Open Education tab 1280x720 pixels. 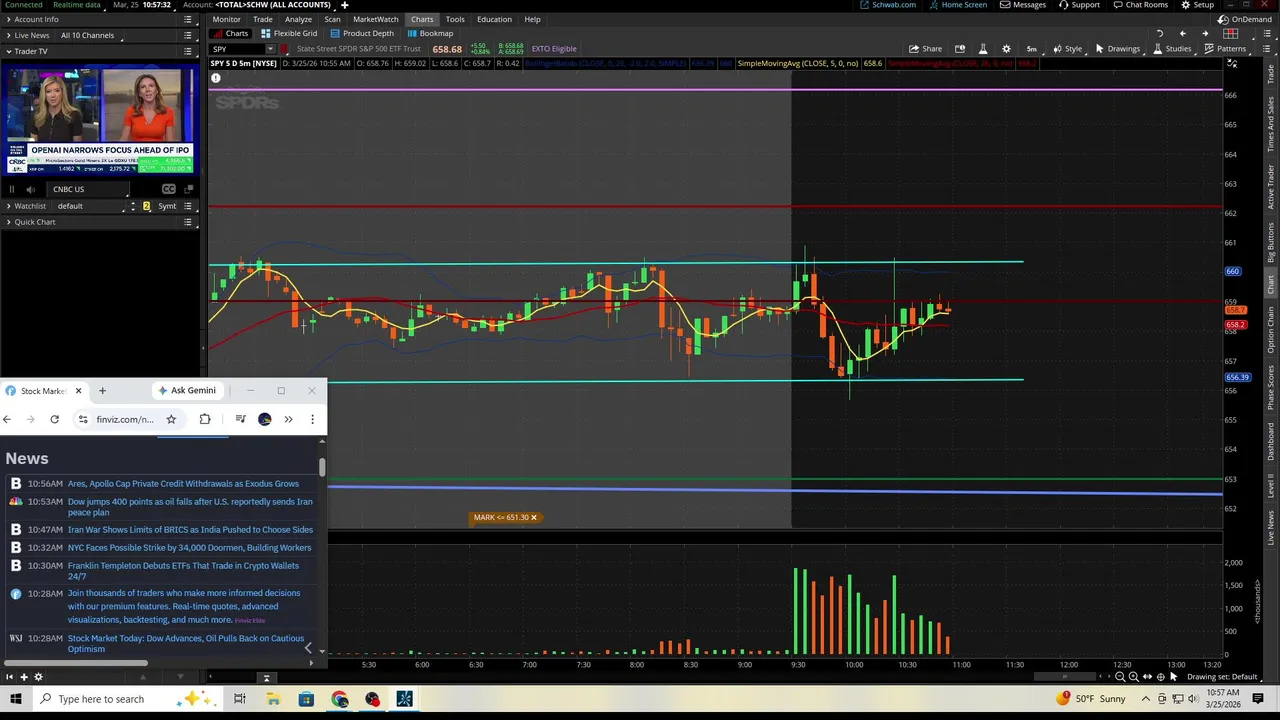coord(494,19)
